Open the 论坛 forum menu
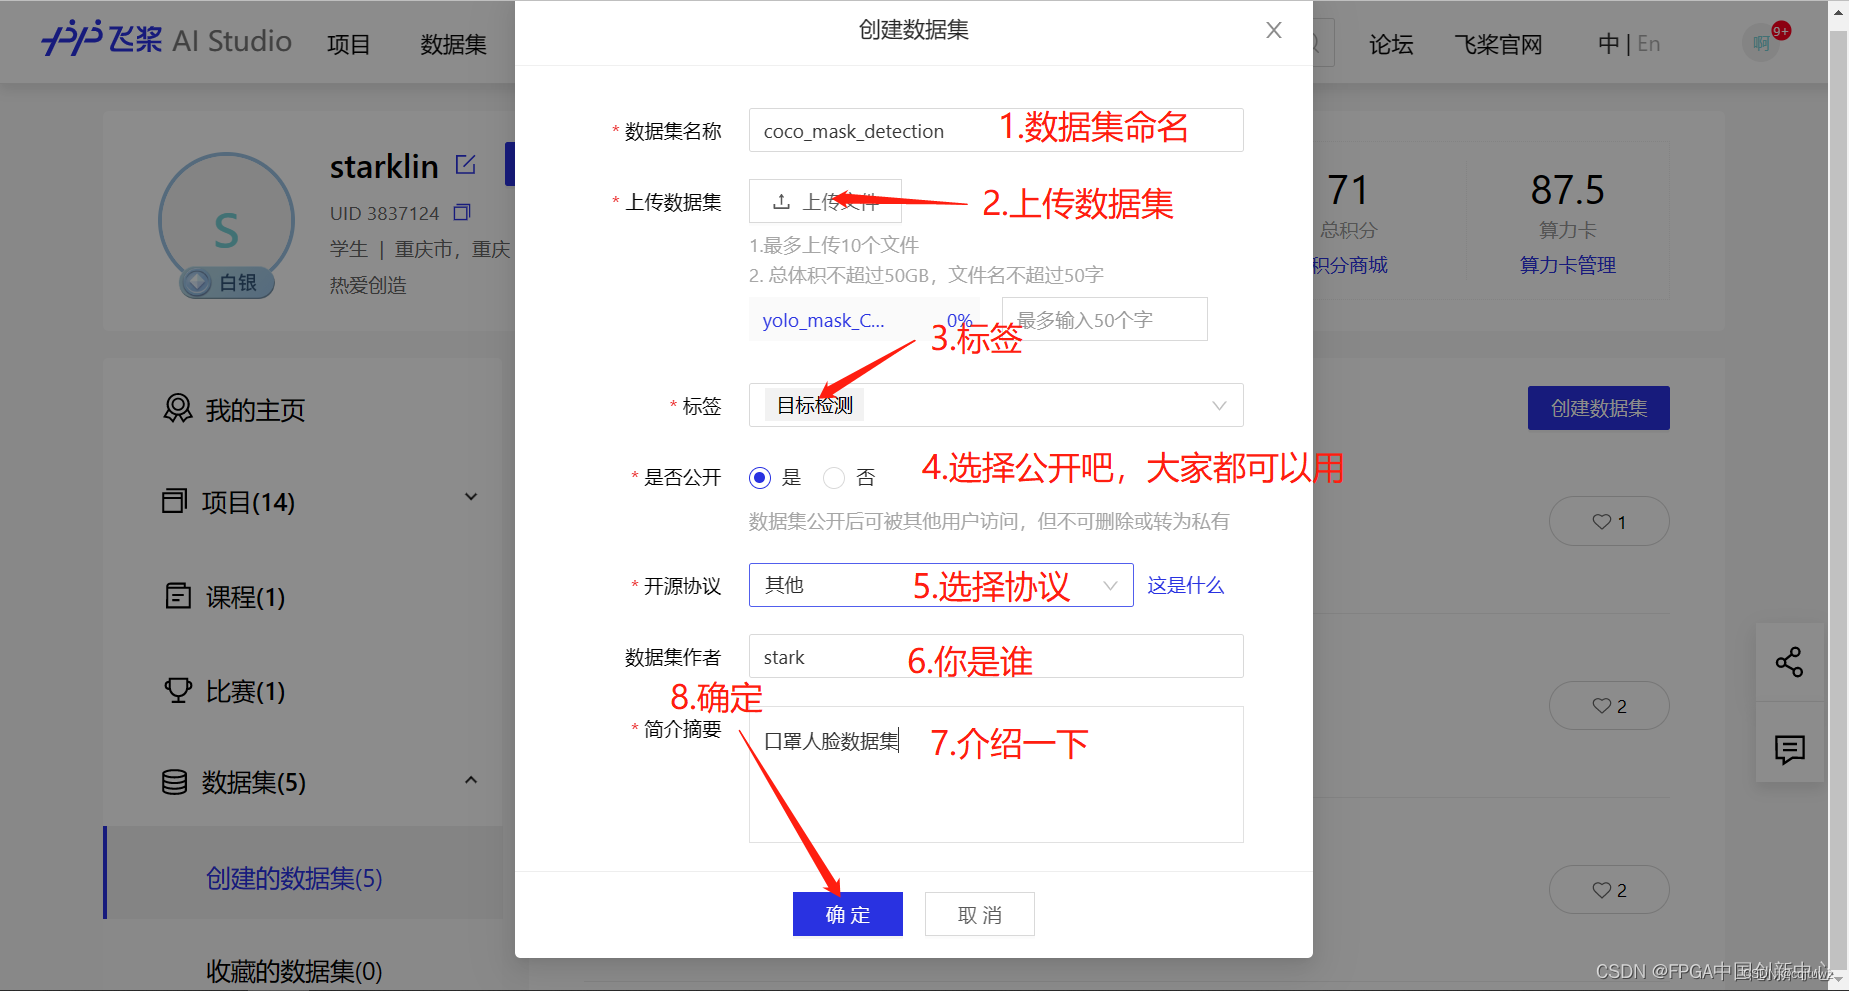Viewport: 1849px width, 991px height. [1391, 44]
